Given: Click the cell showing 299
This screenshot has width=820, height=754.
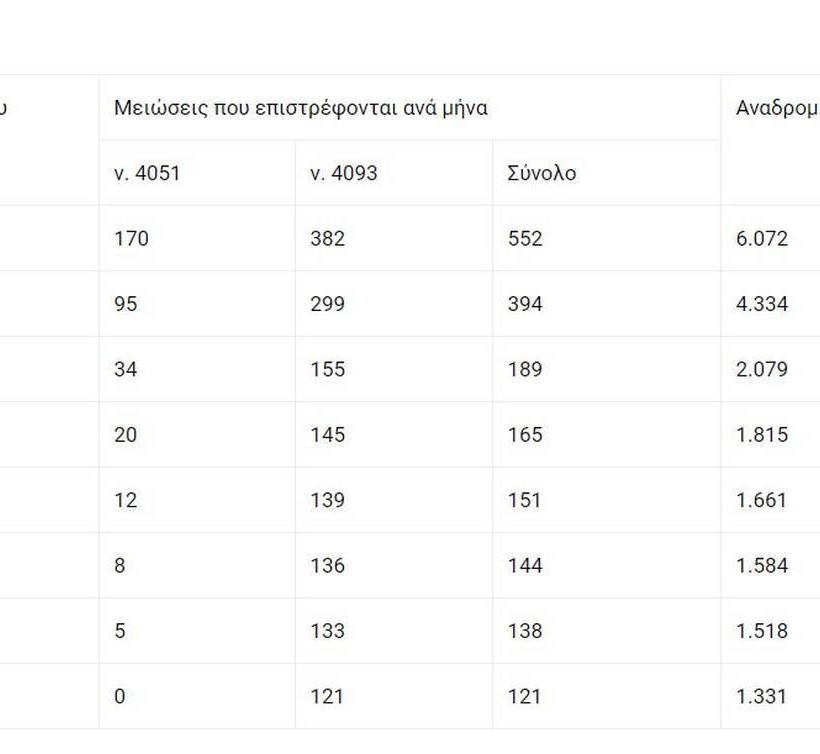Looking at the screenshot, I should [327, 303].
